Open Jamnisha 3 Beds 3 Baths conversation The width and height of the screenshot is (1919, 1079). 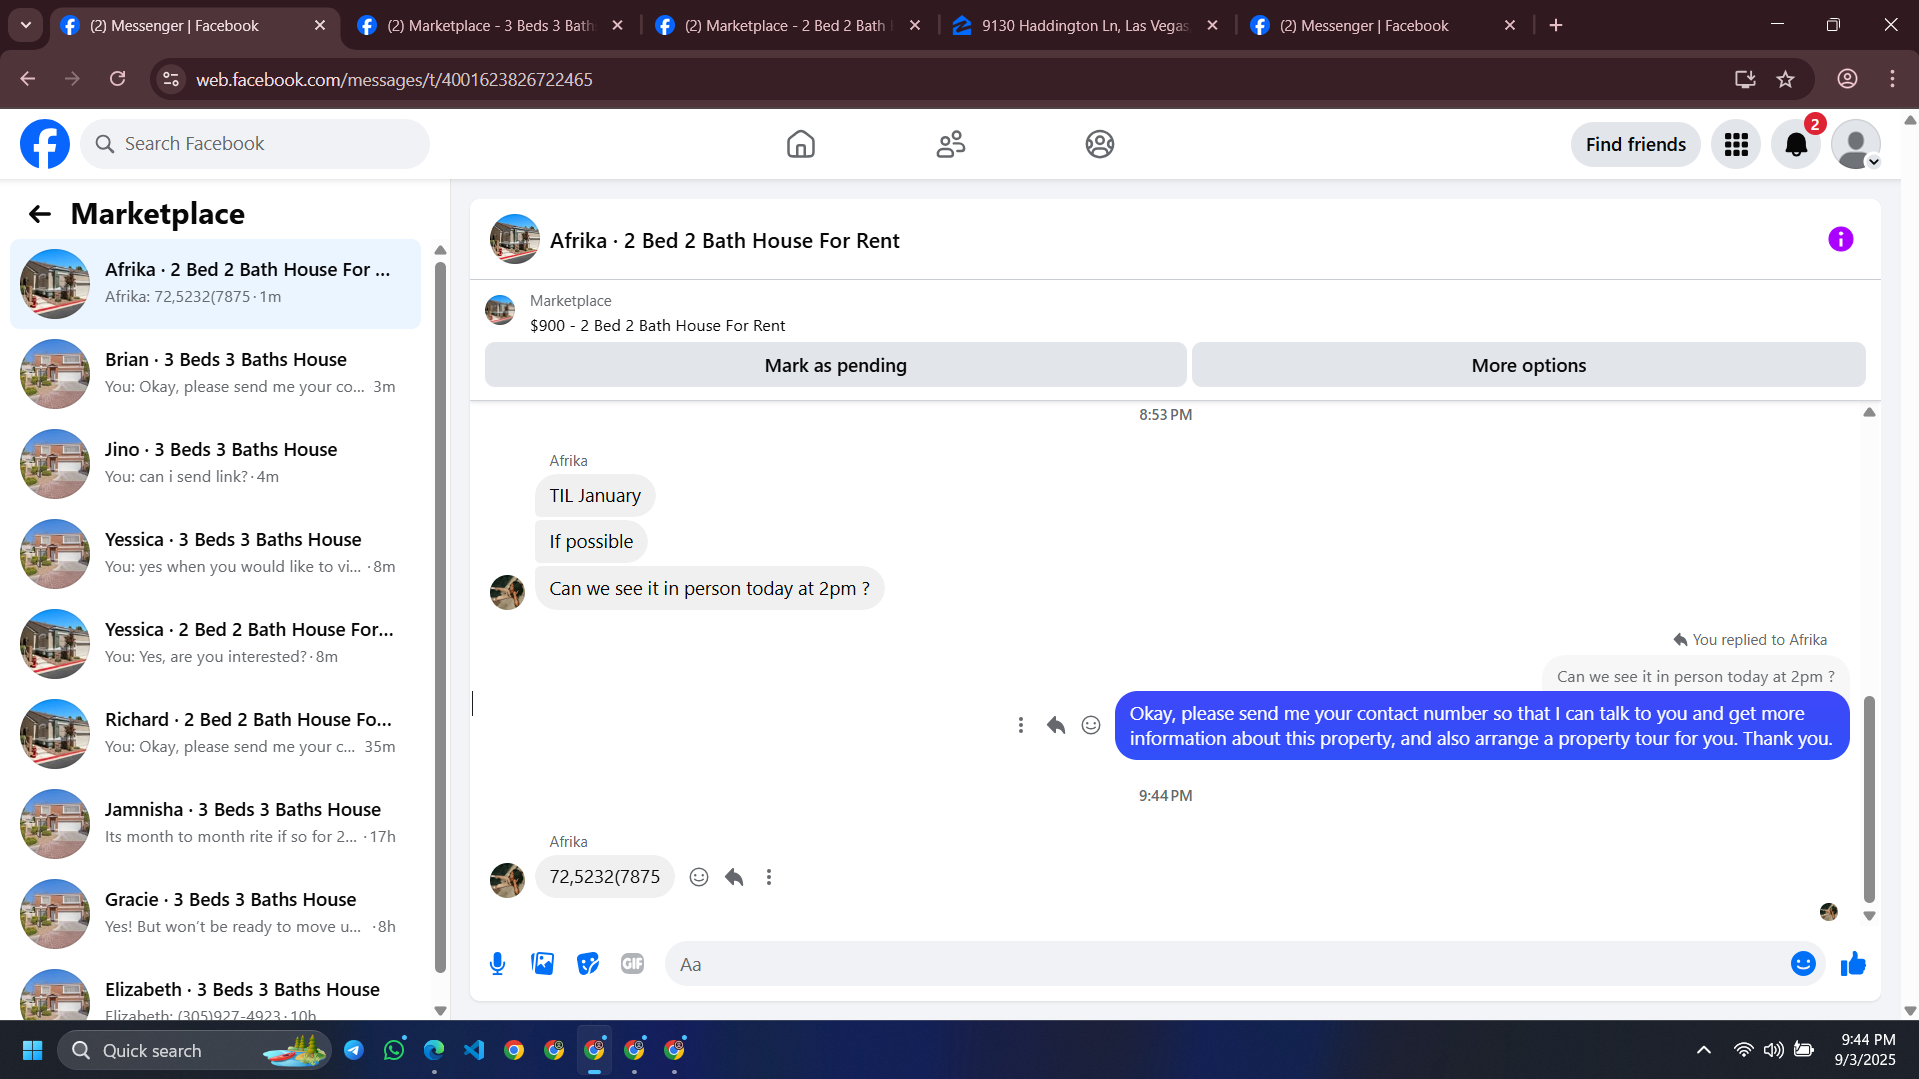point(215,824)
